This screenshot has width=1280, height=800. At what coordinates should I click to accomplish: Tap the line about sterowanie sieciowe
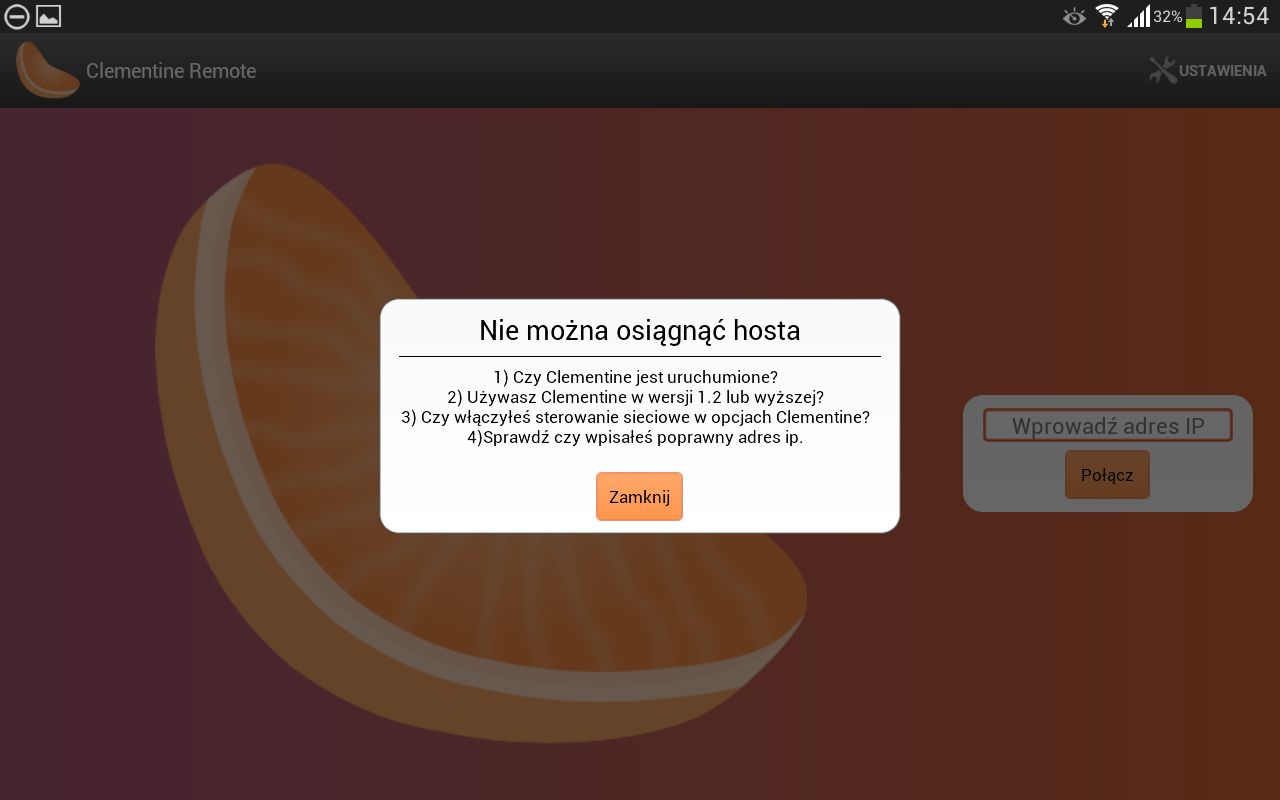click(x=635, y=417)
